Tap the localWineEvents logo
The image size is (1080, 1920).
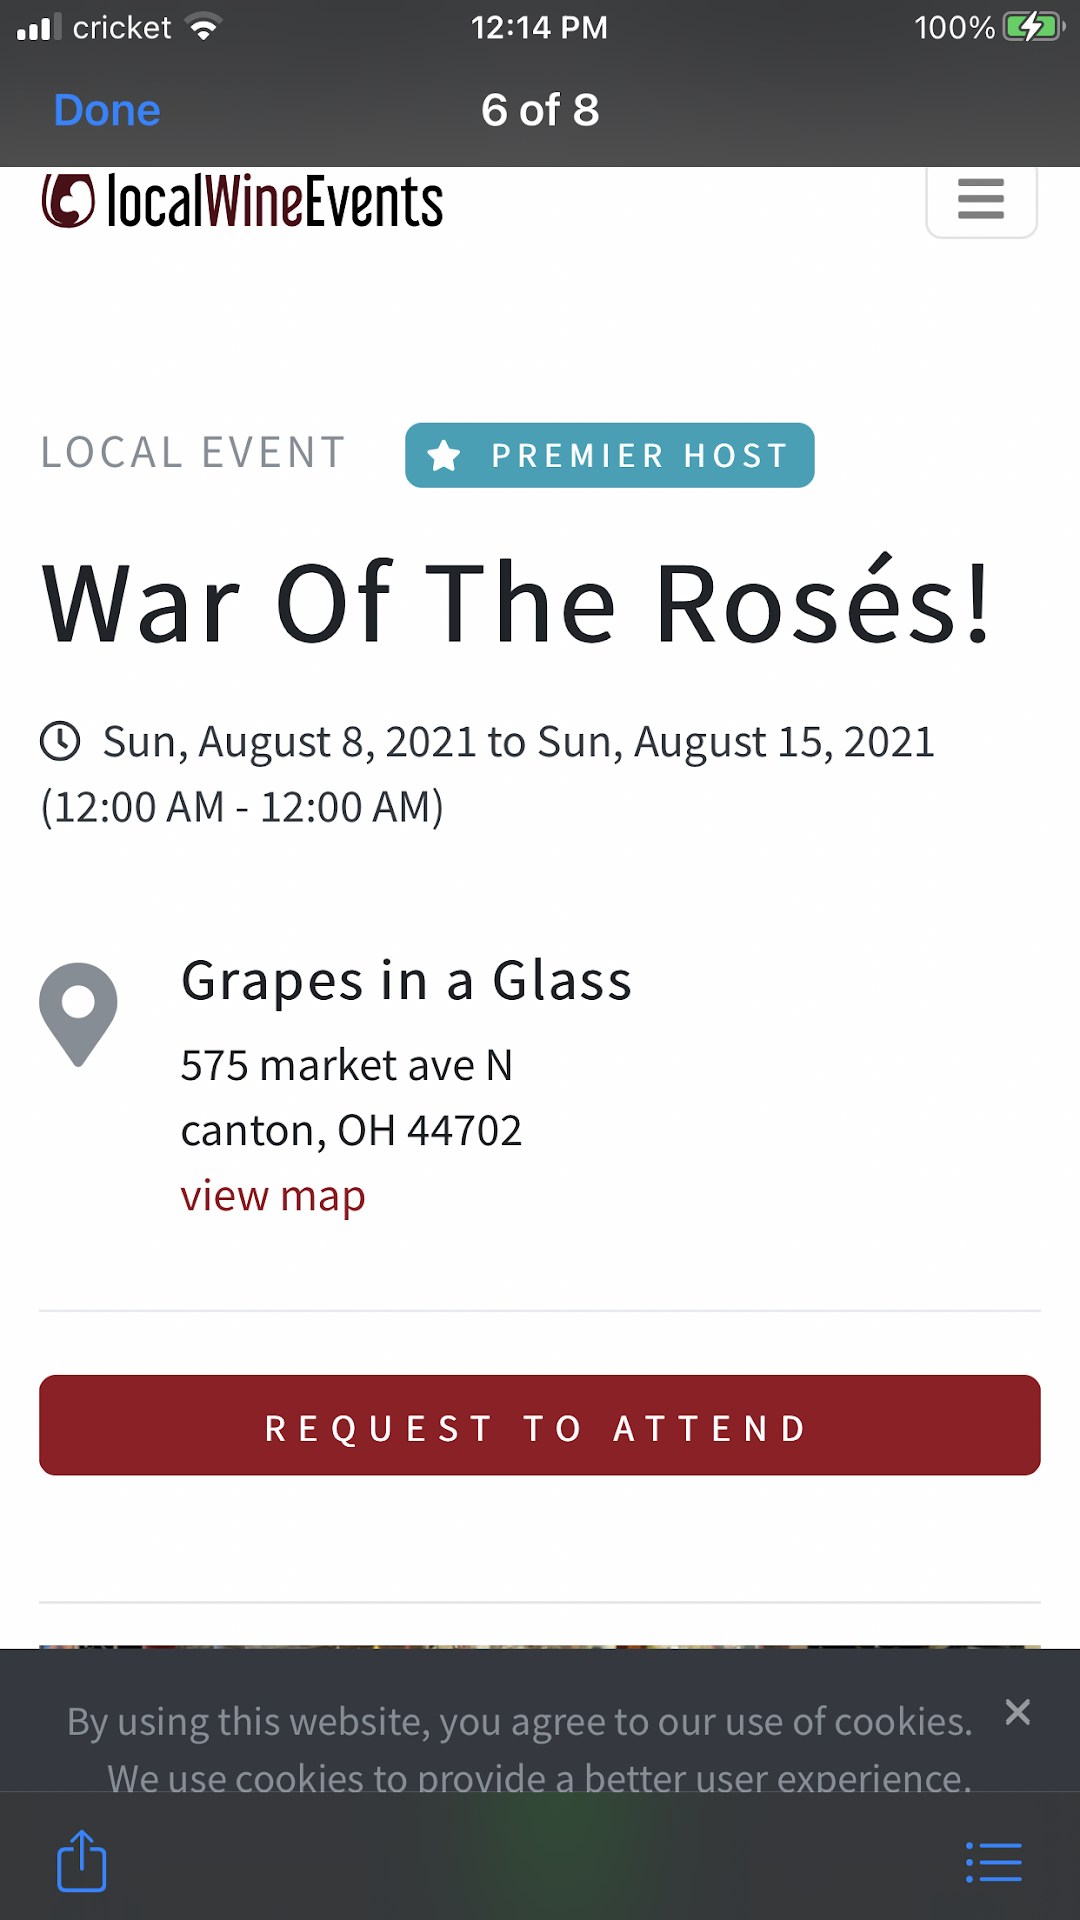(242, 201)
